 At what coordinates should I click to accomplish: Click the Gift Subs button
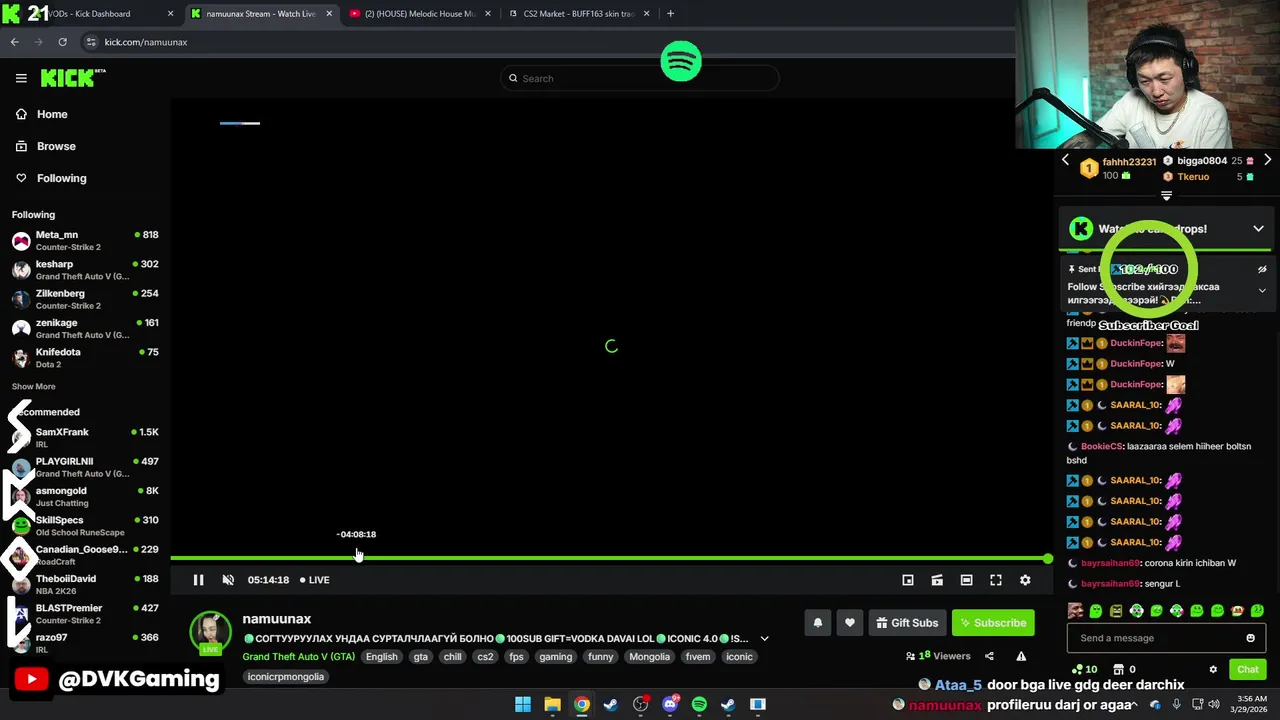[907, 623]
